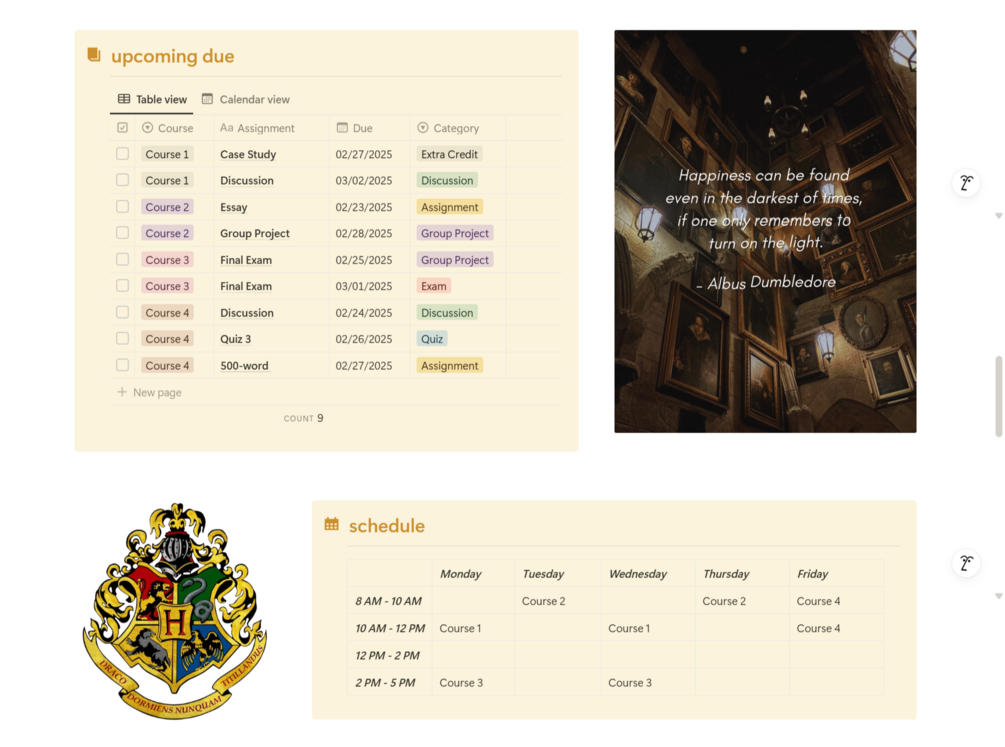1005x747 pixels.
Task: Open the Course 3 tag dated 03/01/2025
Action: (x=167, y=286)
